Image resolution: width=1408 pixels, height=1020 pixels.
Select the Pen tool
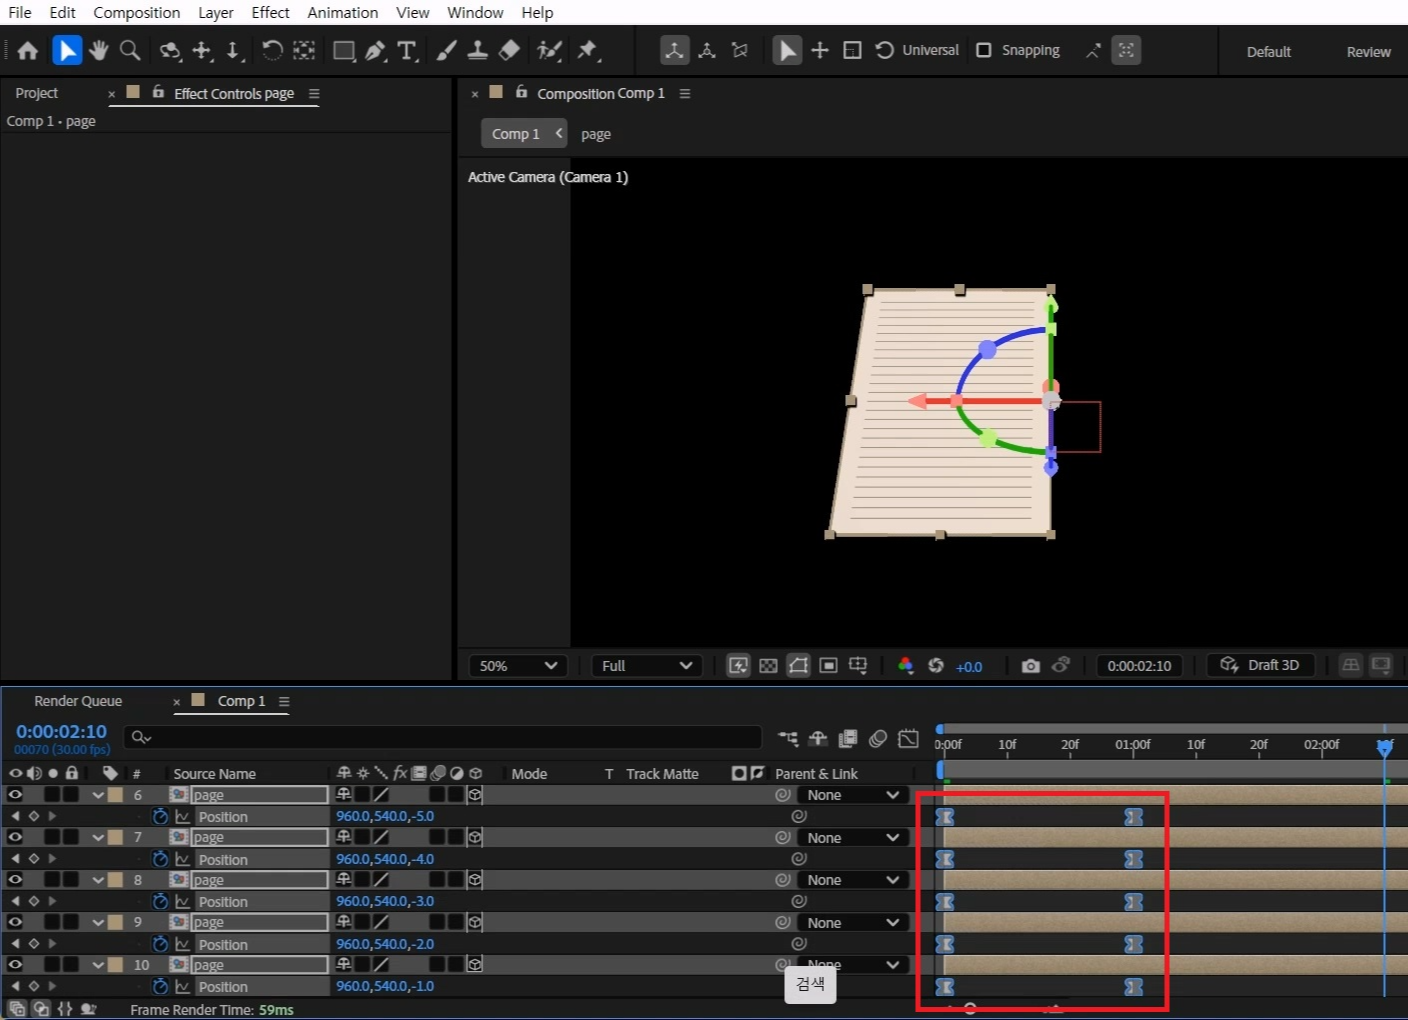[x=376, y=50]
